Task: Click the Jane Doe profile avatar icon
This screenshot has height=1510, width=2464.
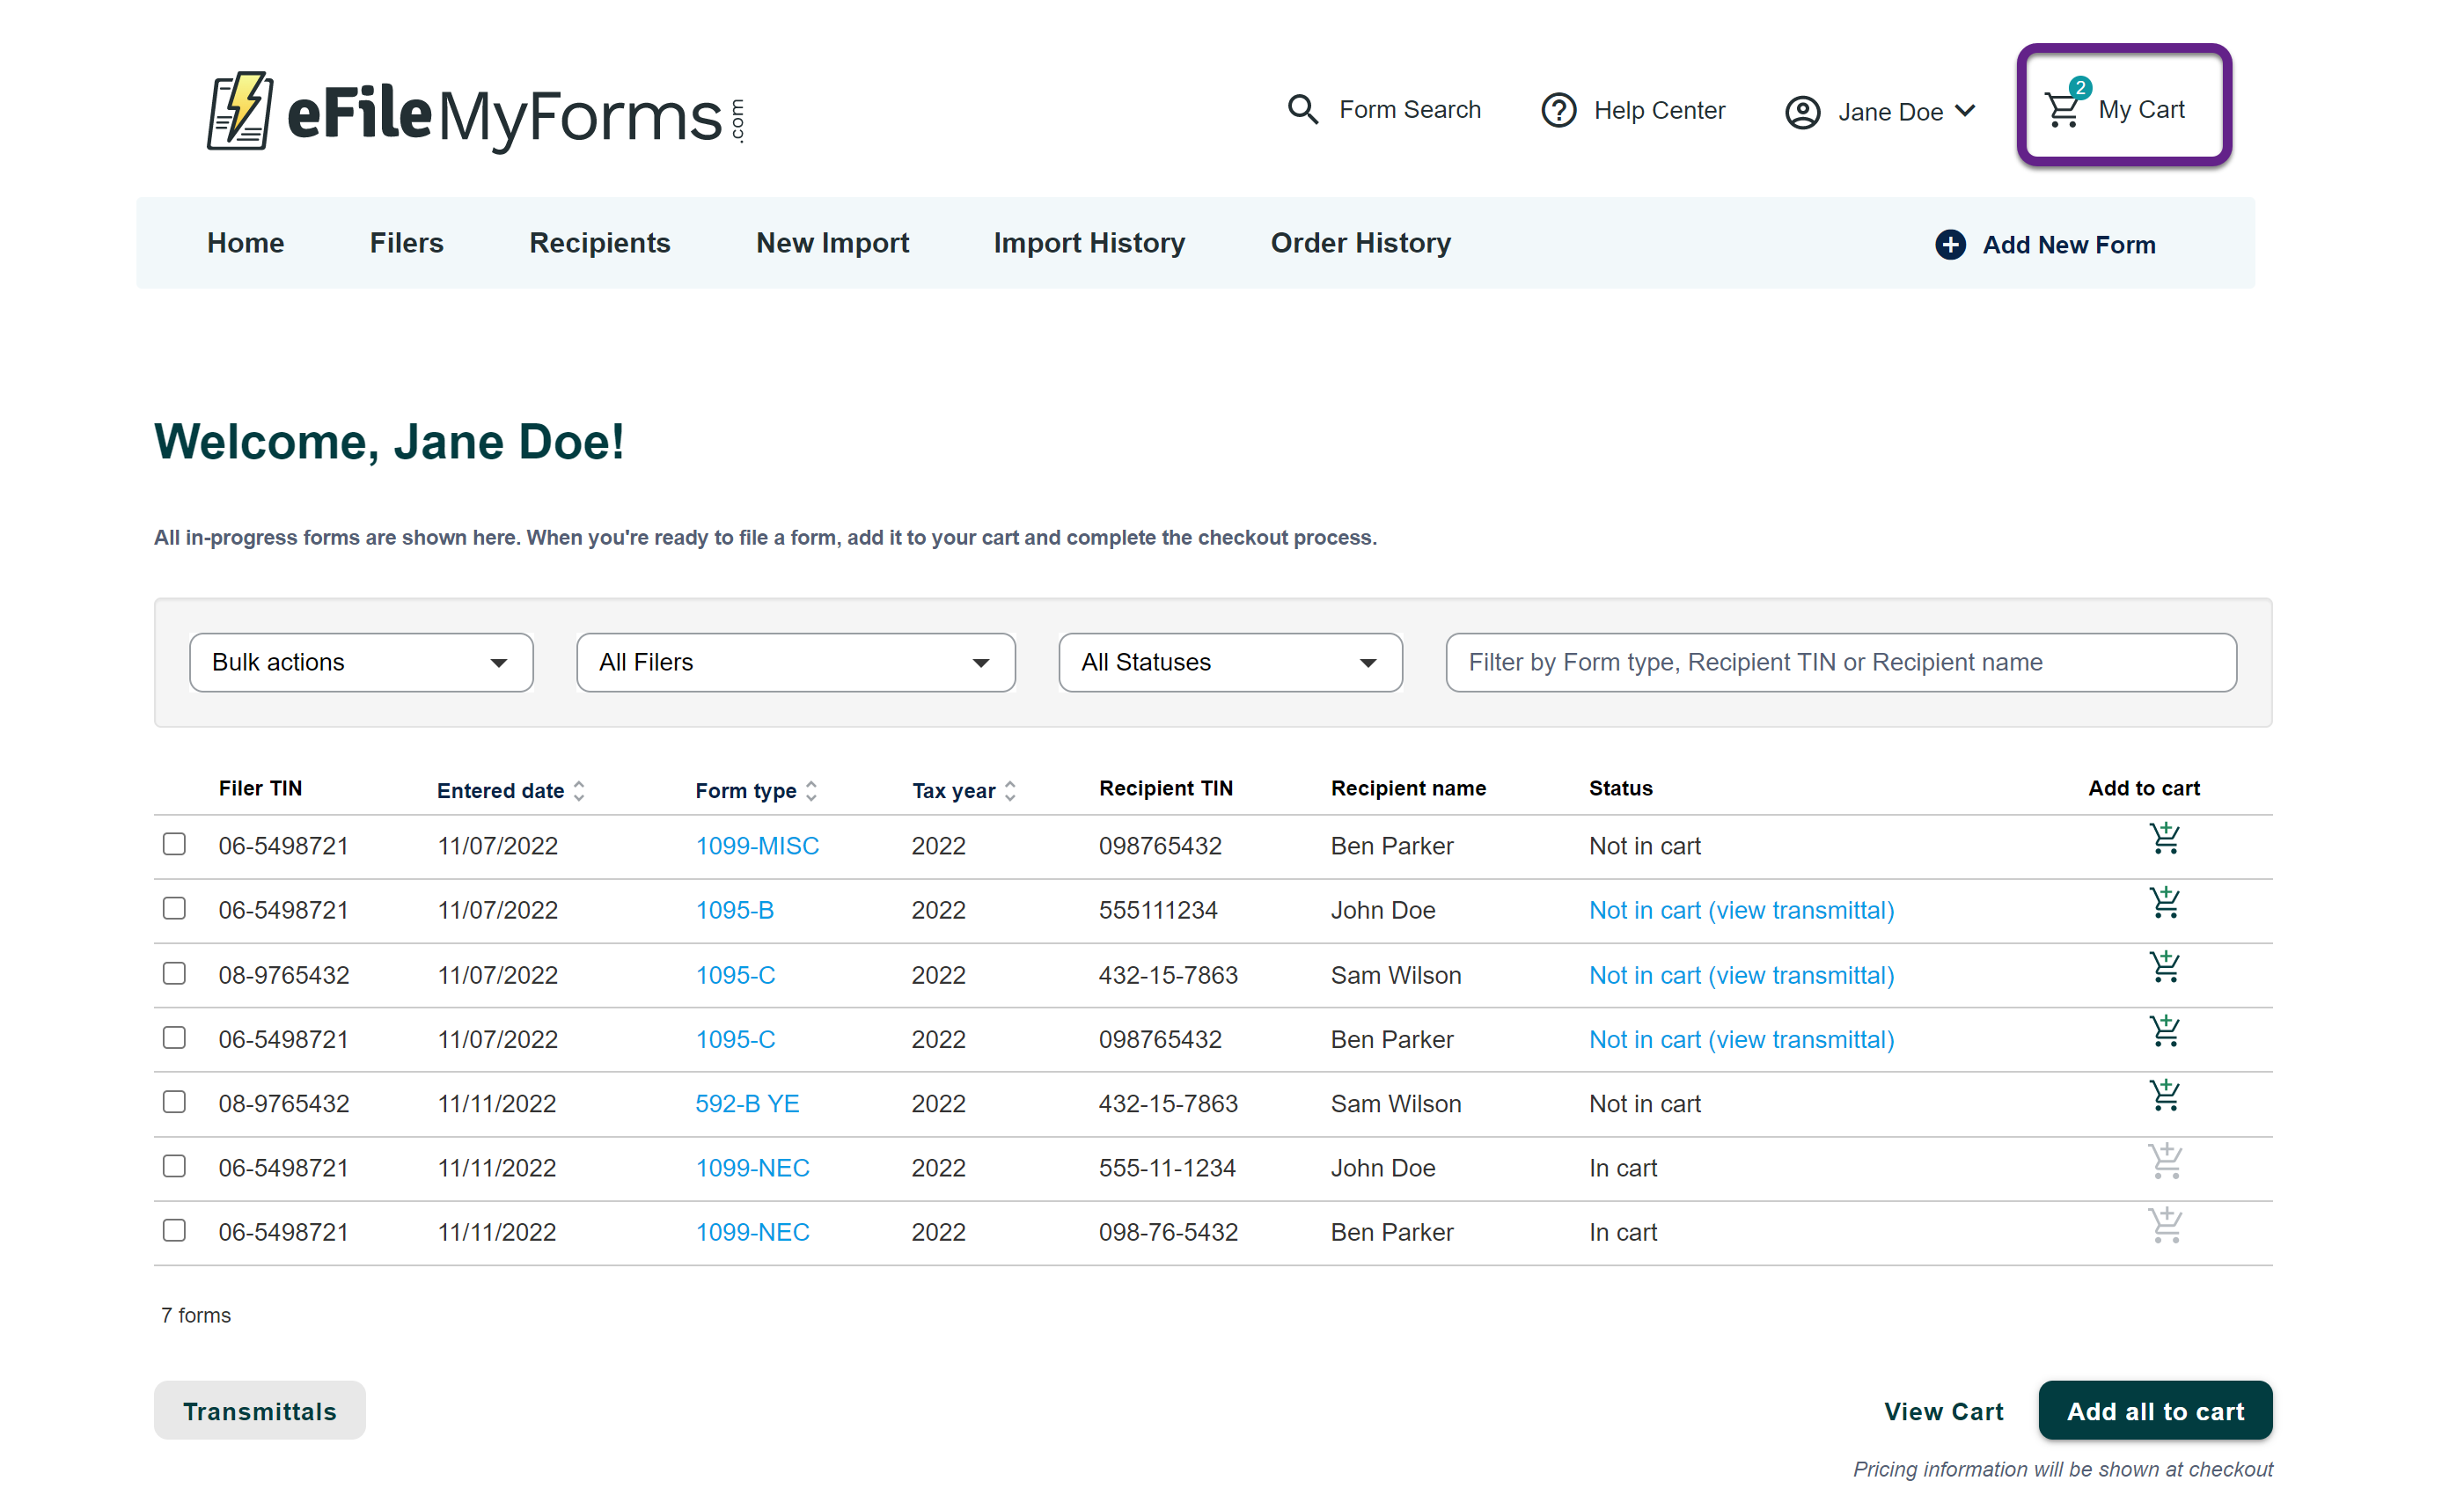Action: coord(1802,112)
